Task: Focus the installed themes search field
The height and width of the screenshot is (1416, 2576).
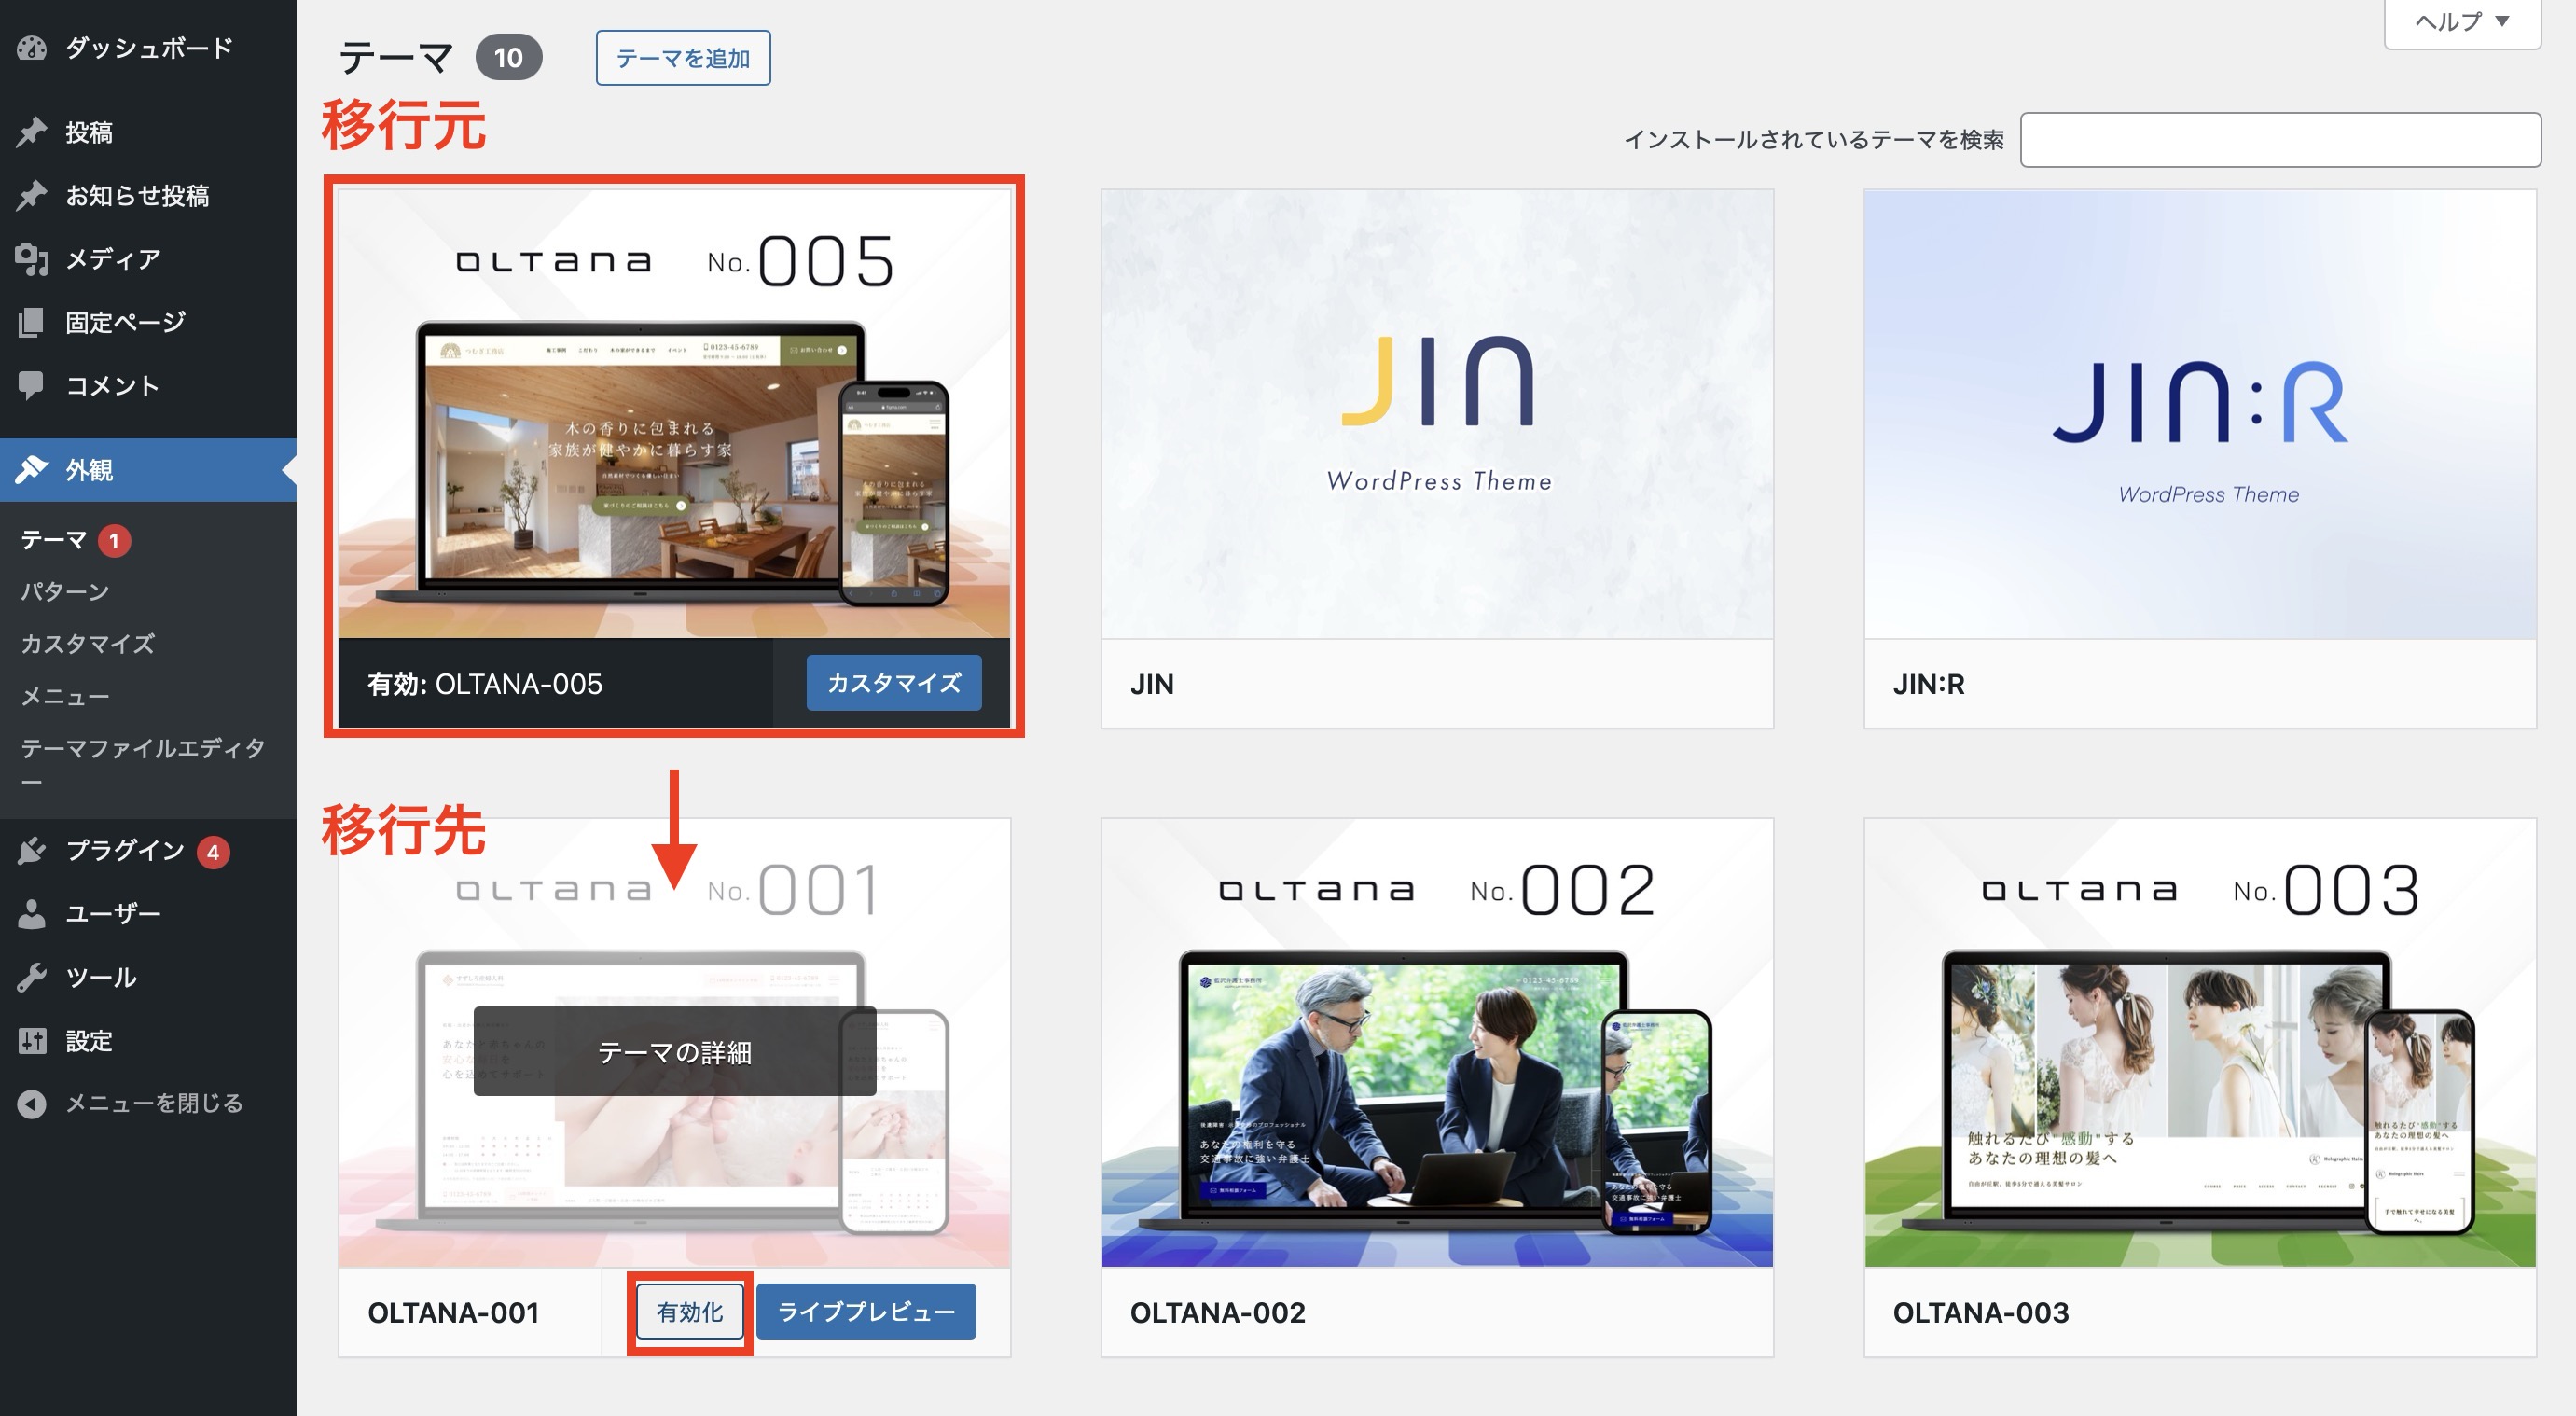Action: tap(2281, 140)
